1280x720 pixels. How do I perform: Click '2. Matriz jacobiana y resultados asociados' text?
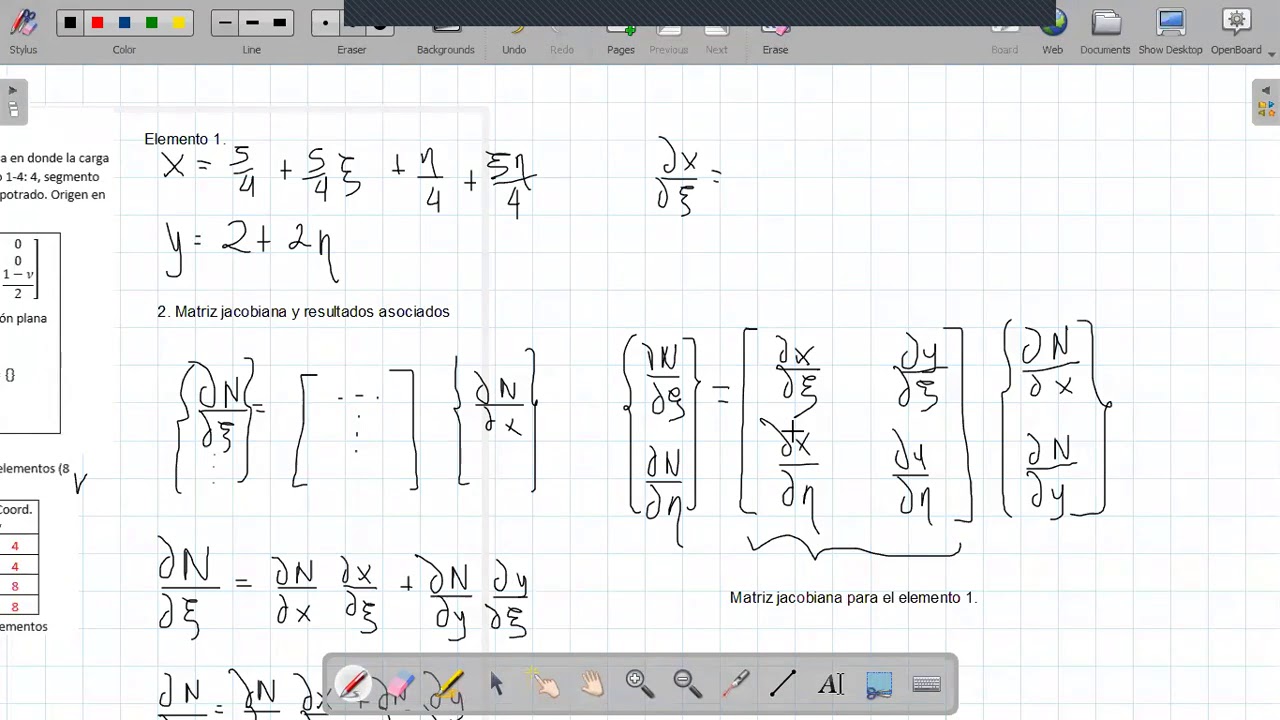[x=303, y=312]
